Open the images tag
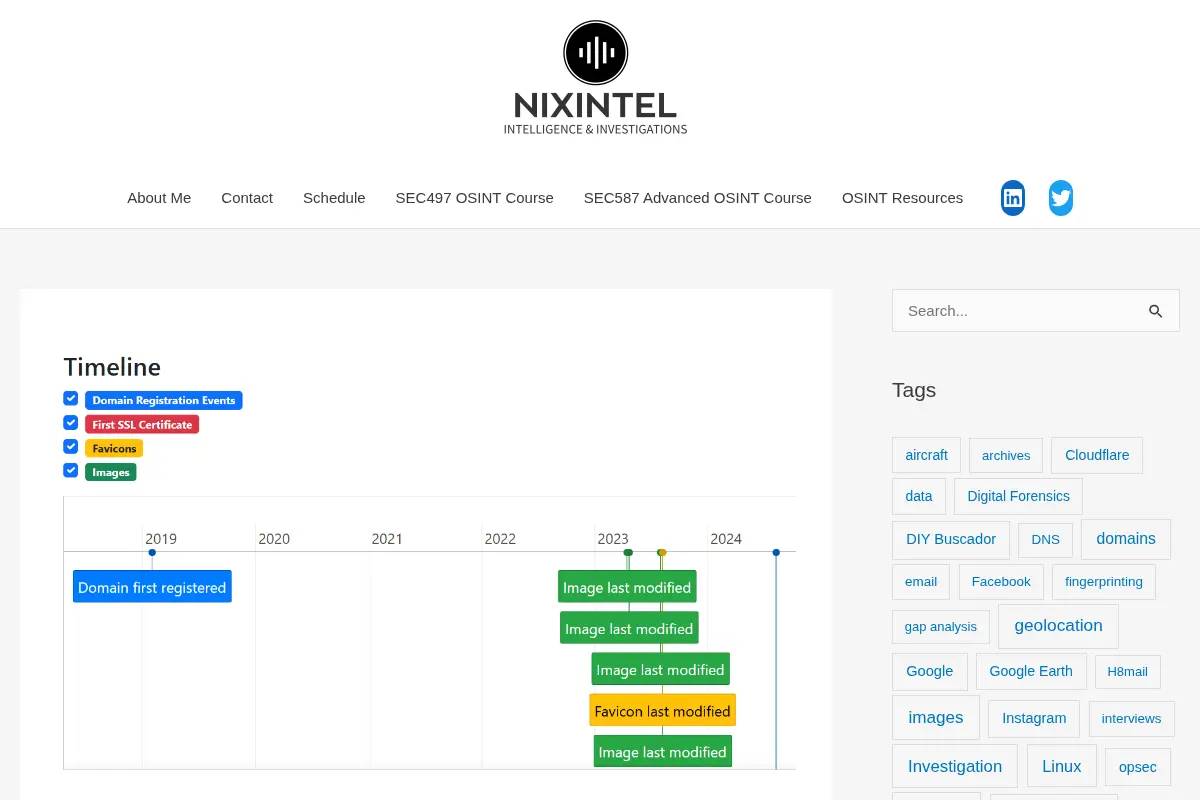 coord(936,717)
